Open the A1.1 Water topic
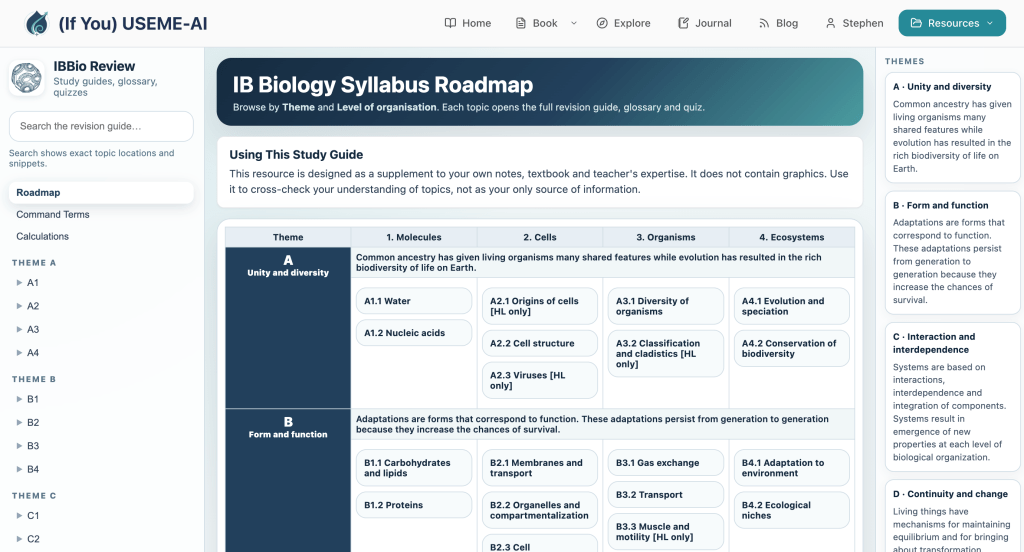This screenshot has height=552, width=1024. click(413, 301)
